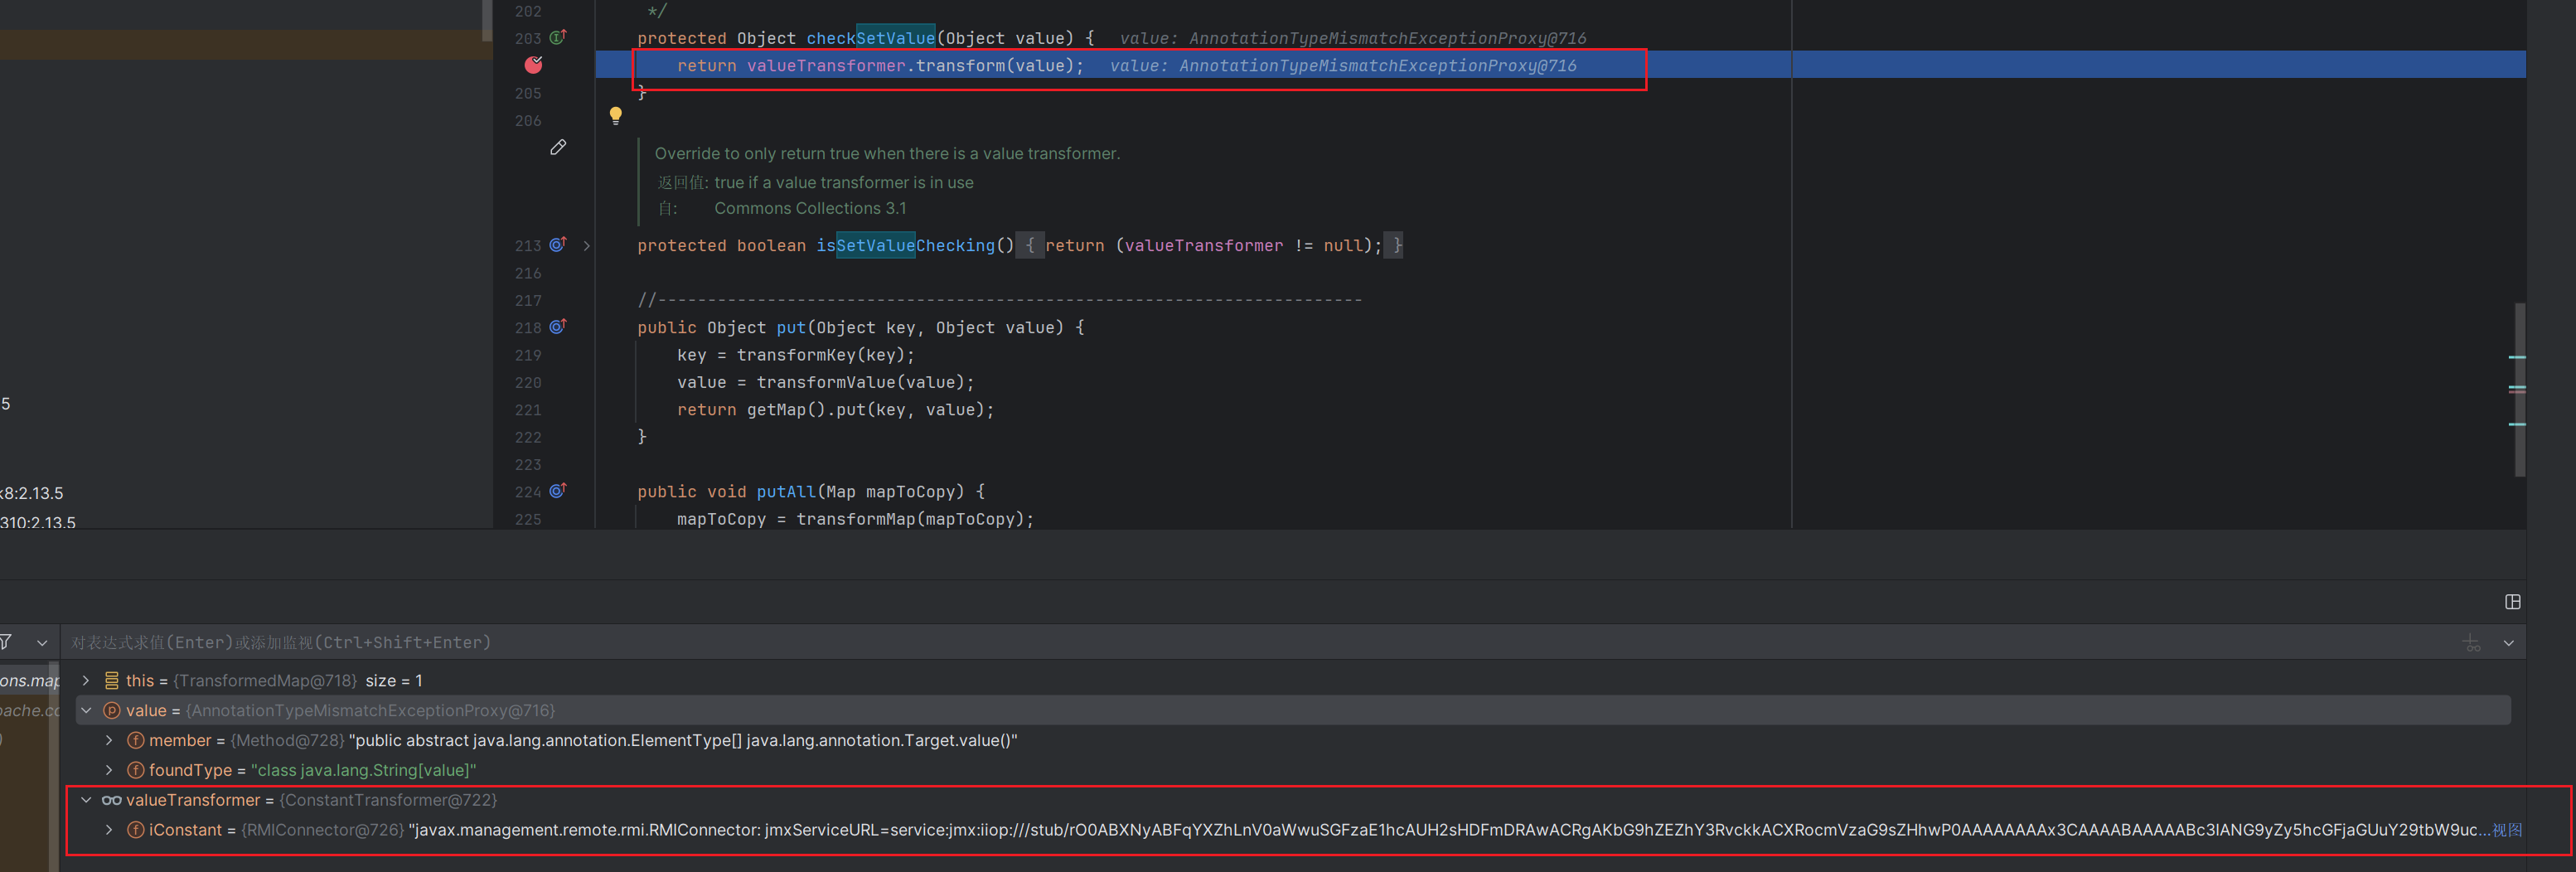2576x872 pixels.
Task: Click the field icon next to 'member'
Action: 136,740
